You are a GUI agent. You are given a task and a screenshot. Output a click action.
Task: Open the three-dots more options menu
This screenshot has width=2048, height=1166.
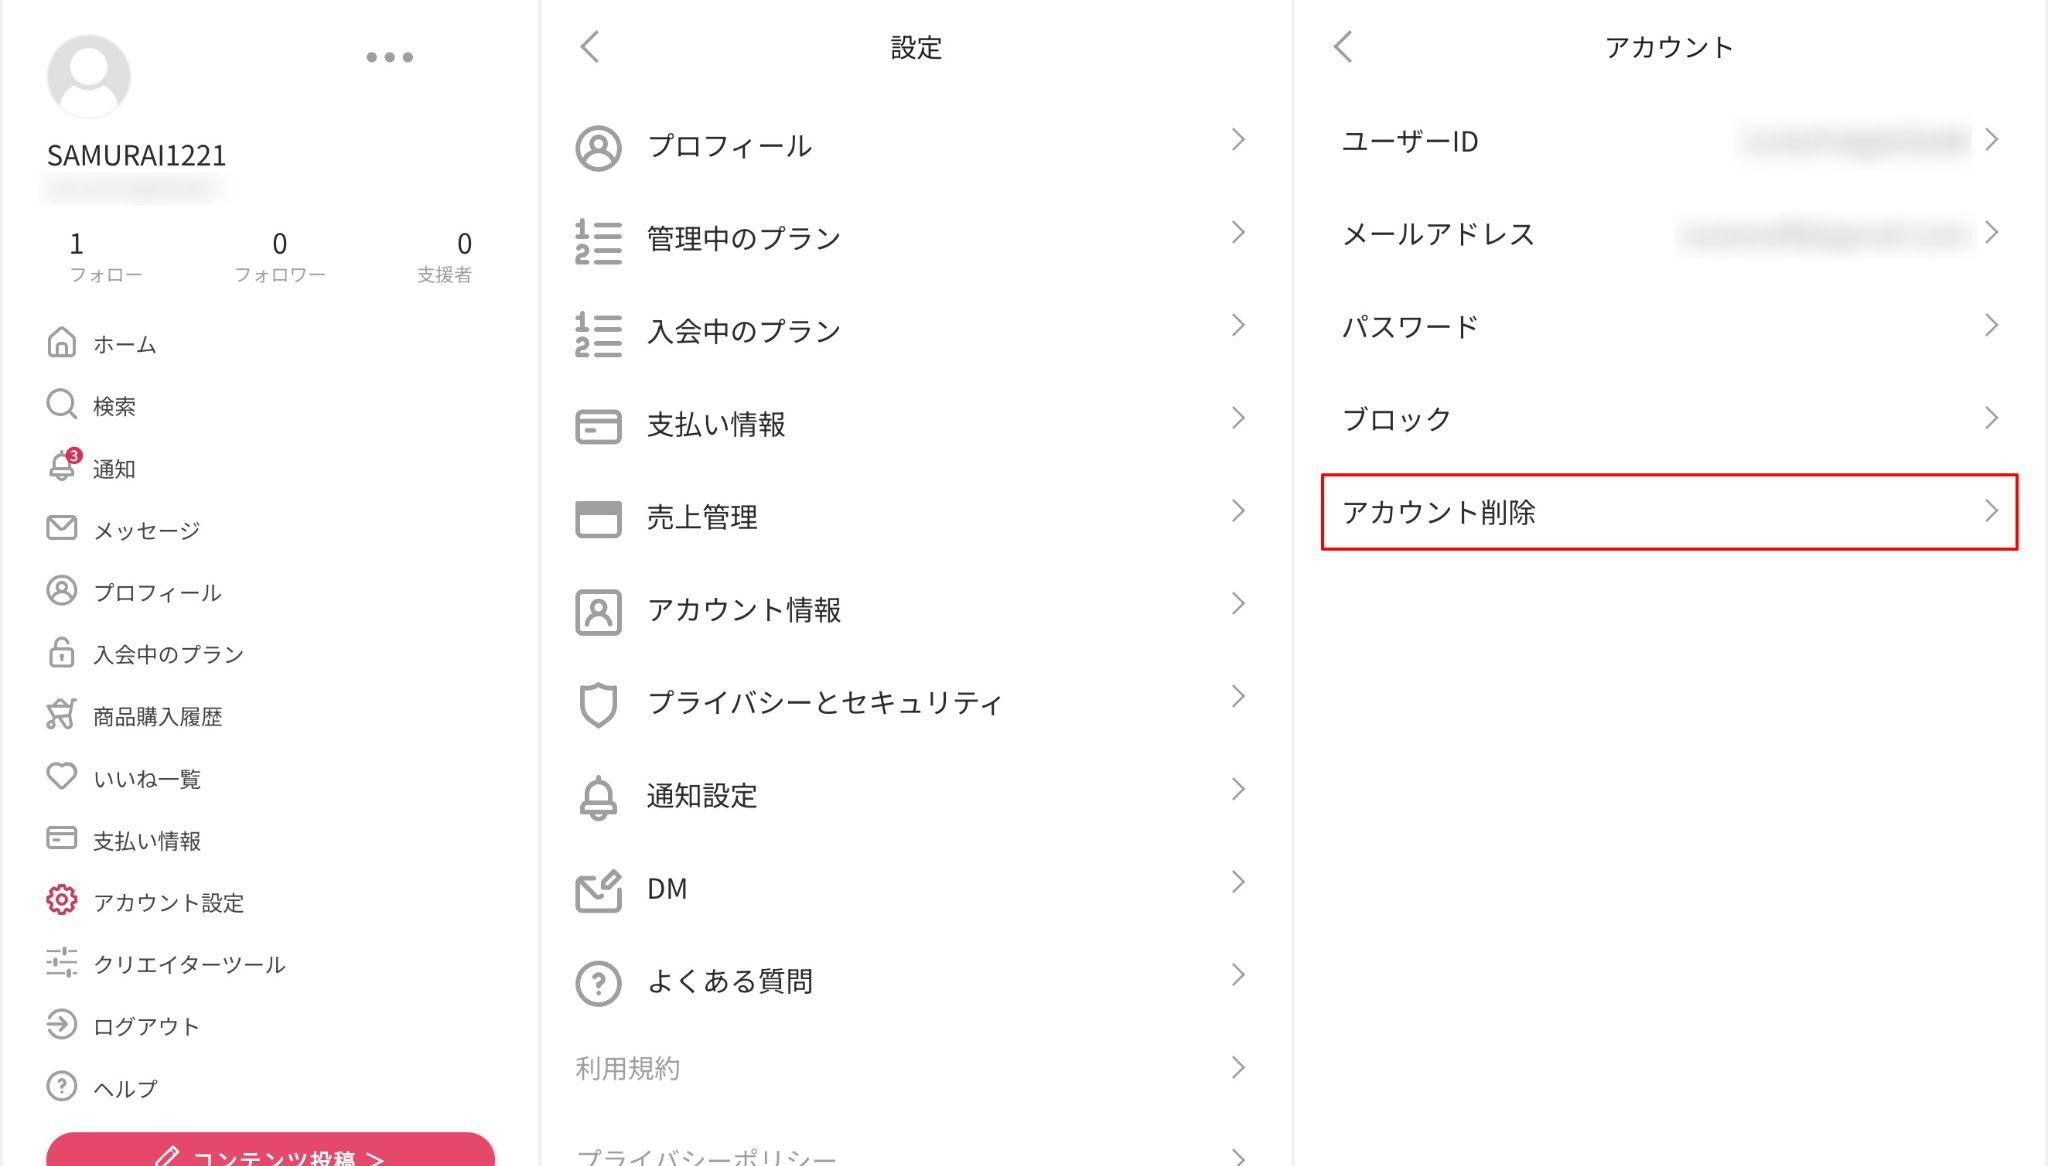point(389,57)
